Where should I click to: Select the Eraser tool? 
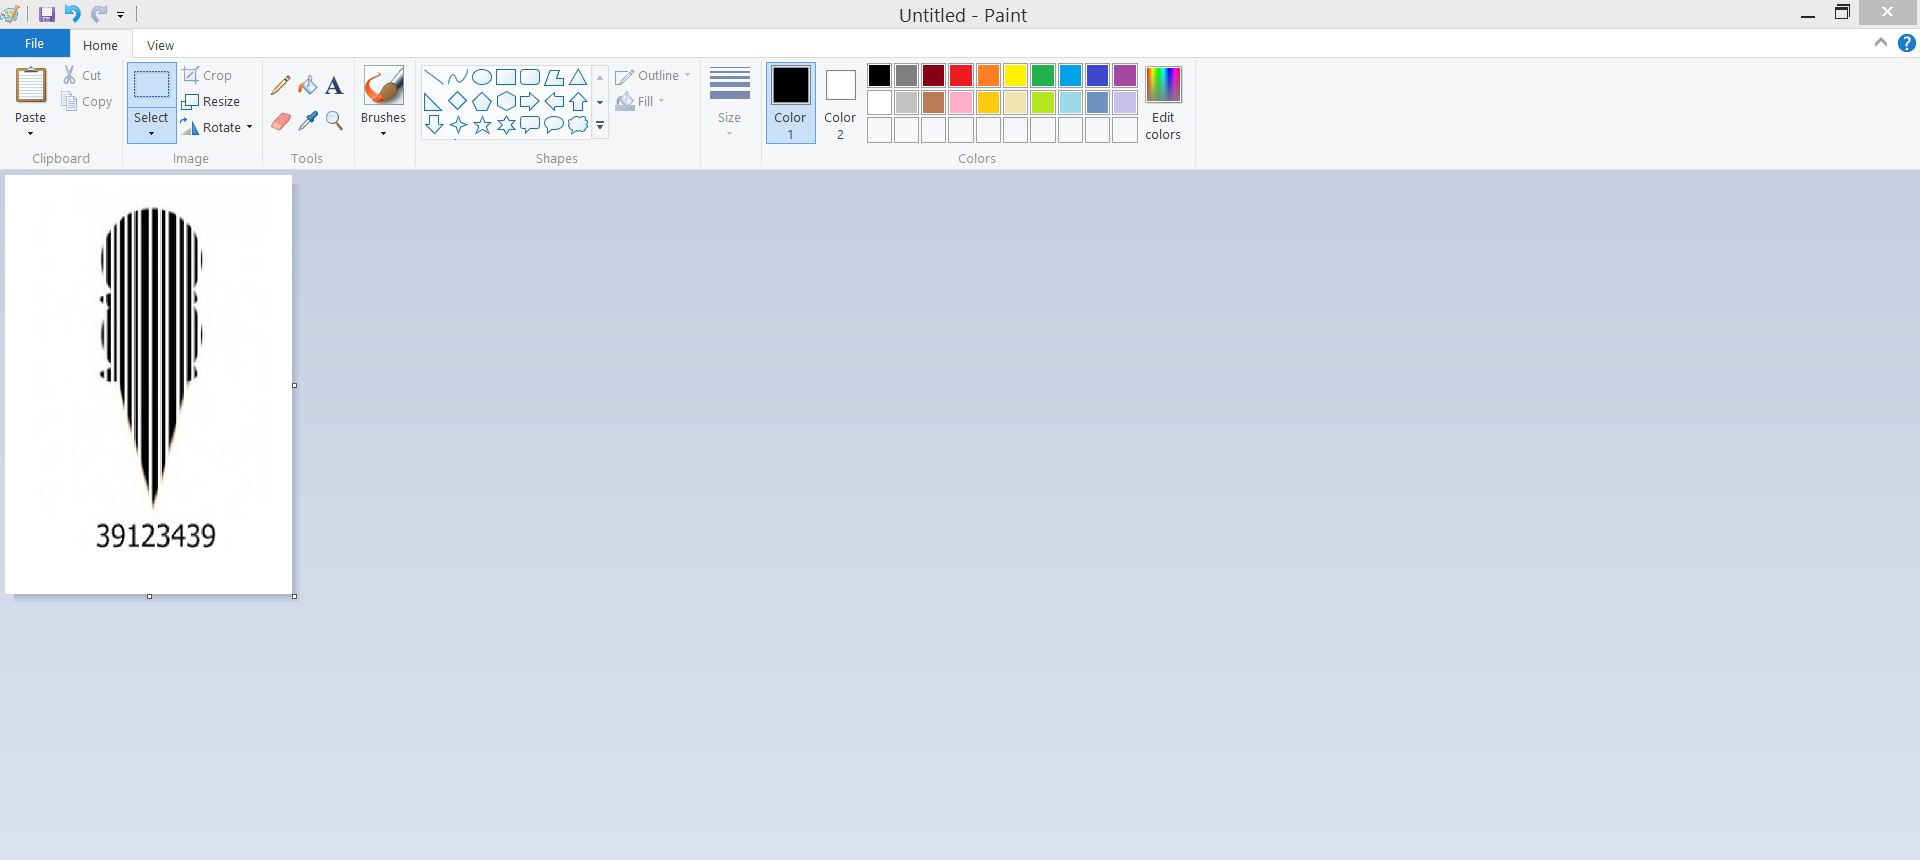(x=281, y=121)
